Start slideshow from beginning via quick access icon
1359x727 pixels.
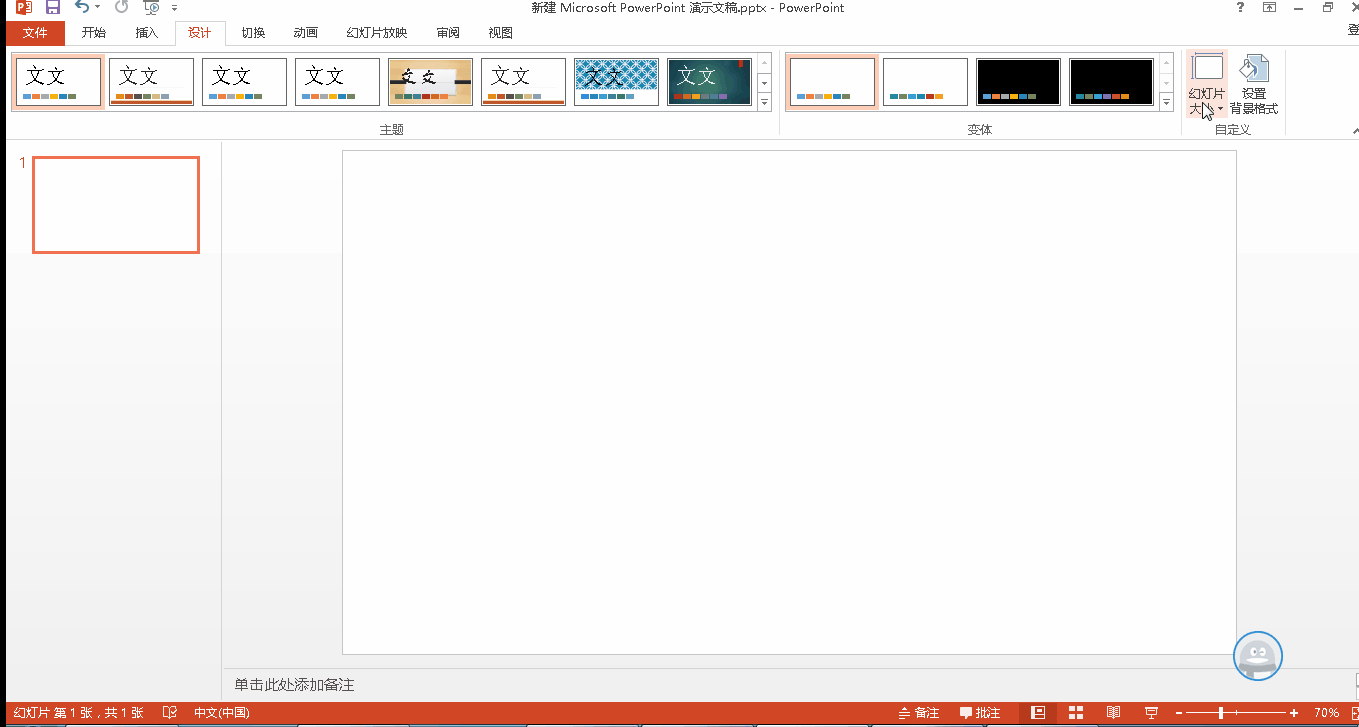tap(152, 8)
